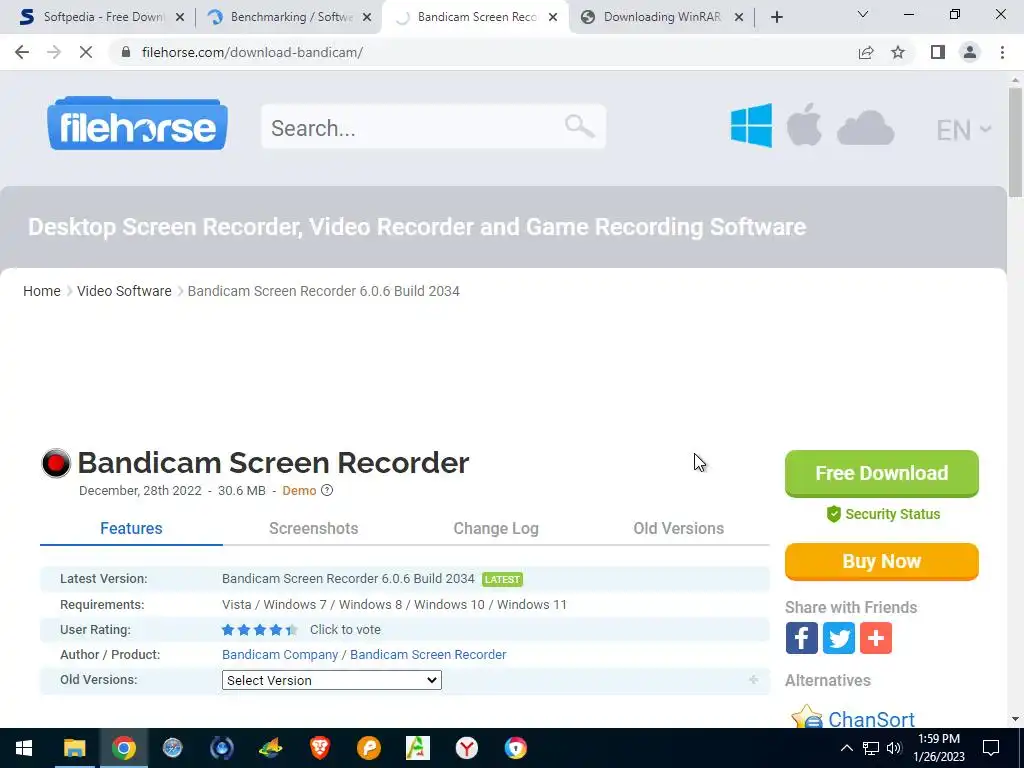Stop loading the page
This screenshot has width=1024, height=768.
point(86,52)
